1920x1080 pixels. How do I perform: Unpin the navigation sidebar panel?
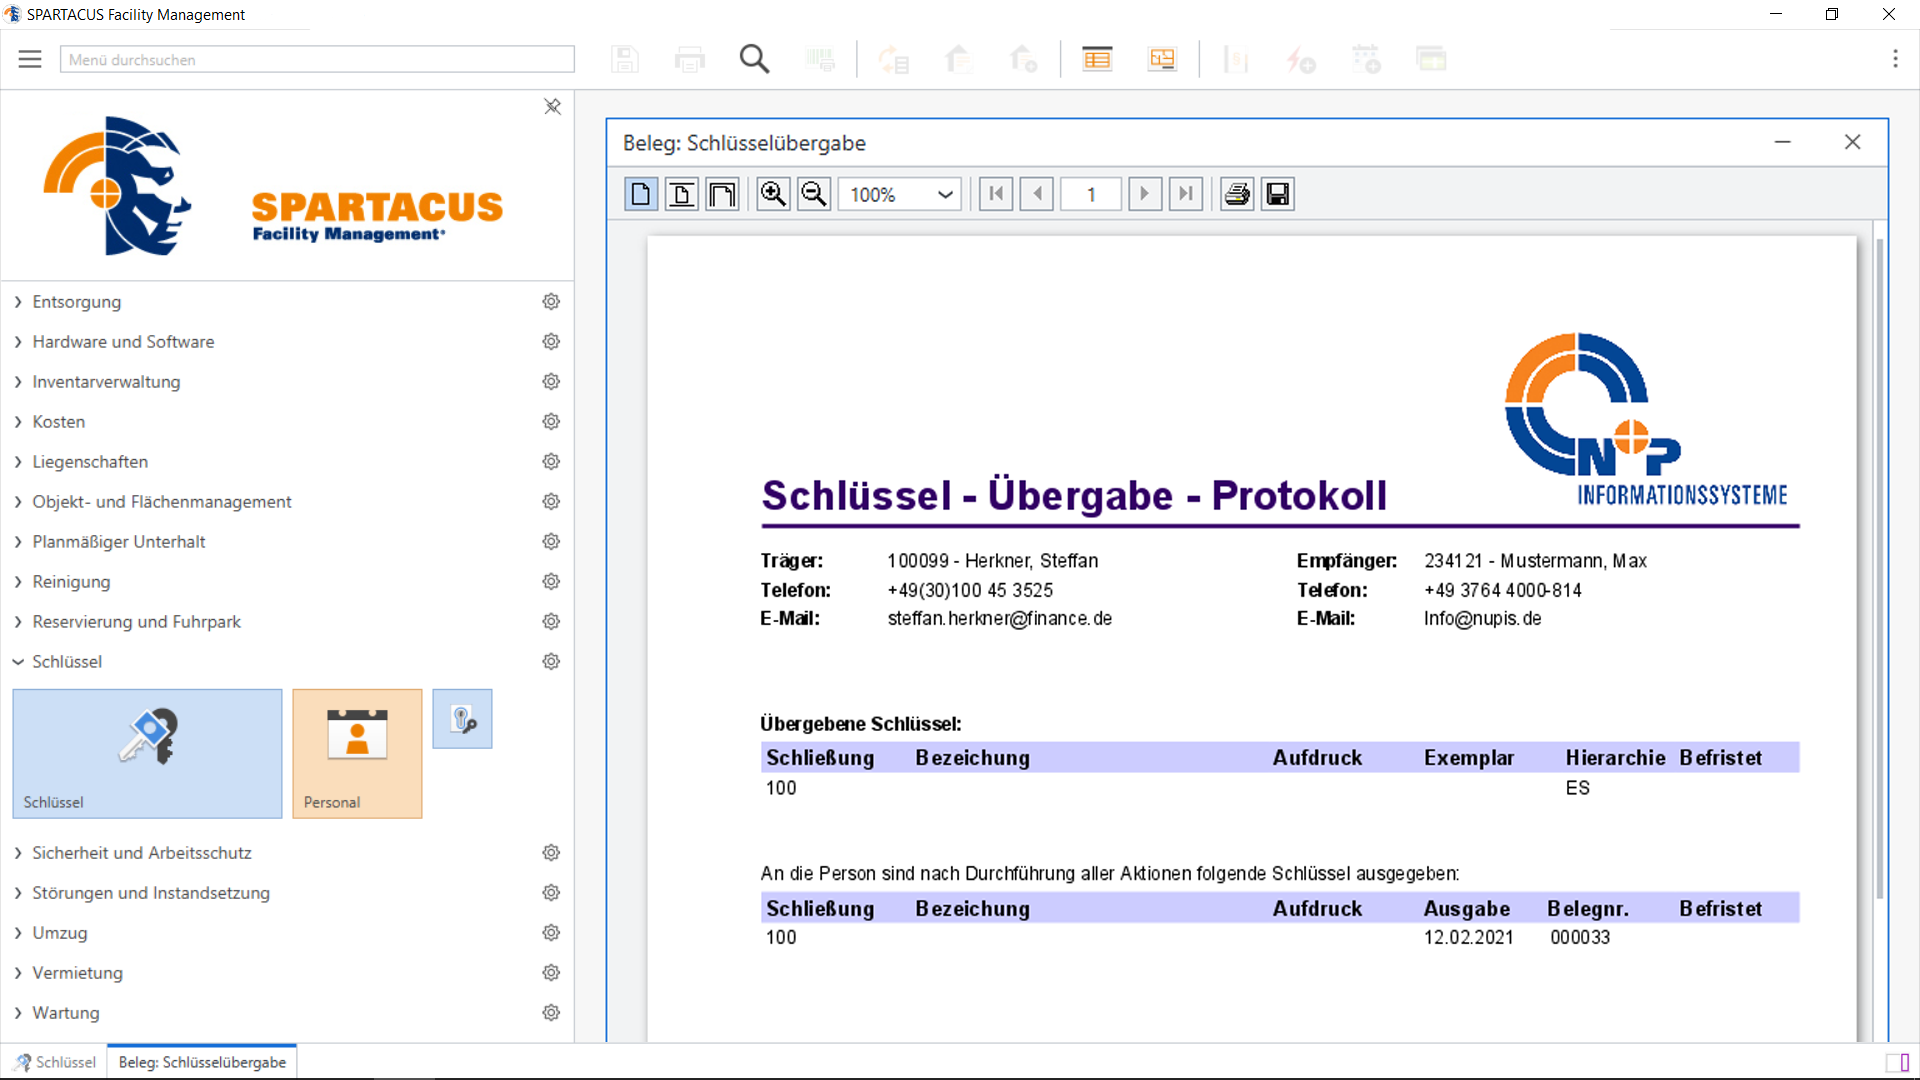(552, 106)
